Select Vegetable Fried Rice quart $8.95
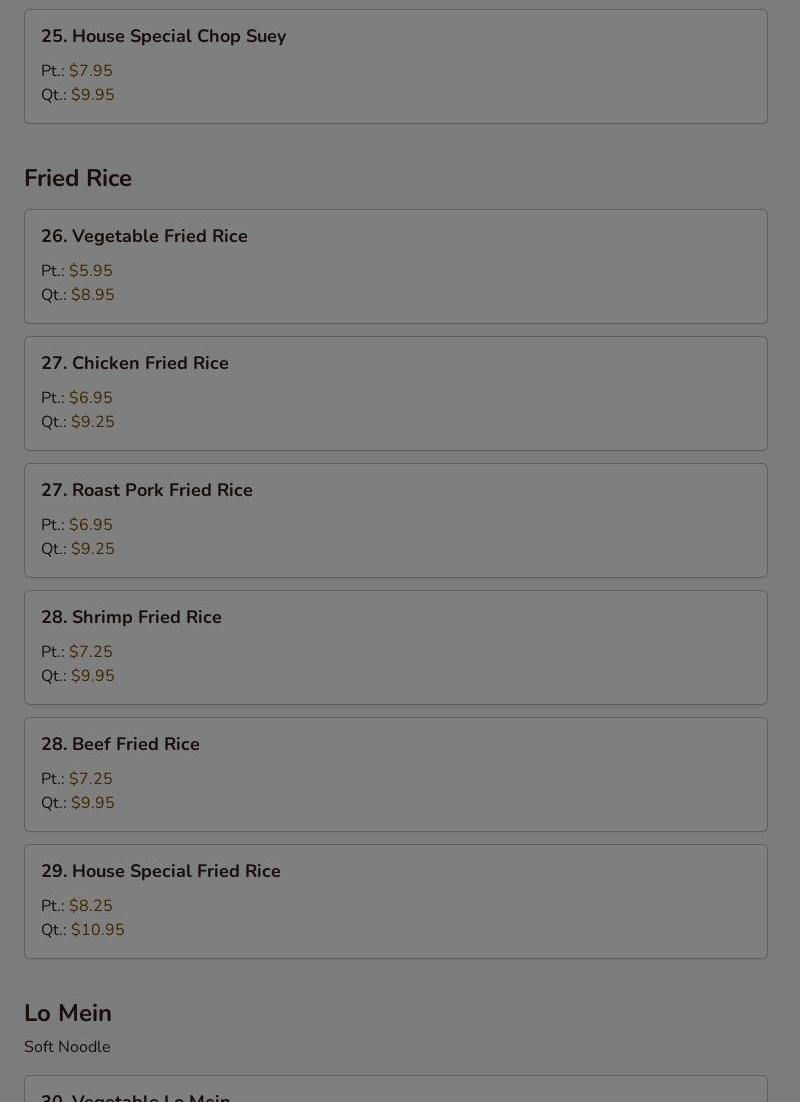This screenshot has width=800, height=1102. click(x=93, y=294)
